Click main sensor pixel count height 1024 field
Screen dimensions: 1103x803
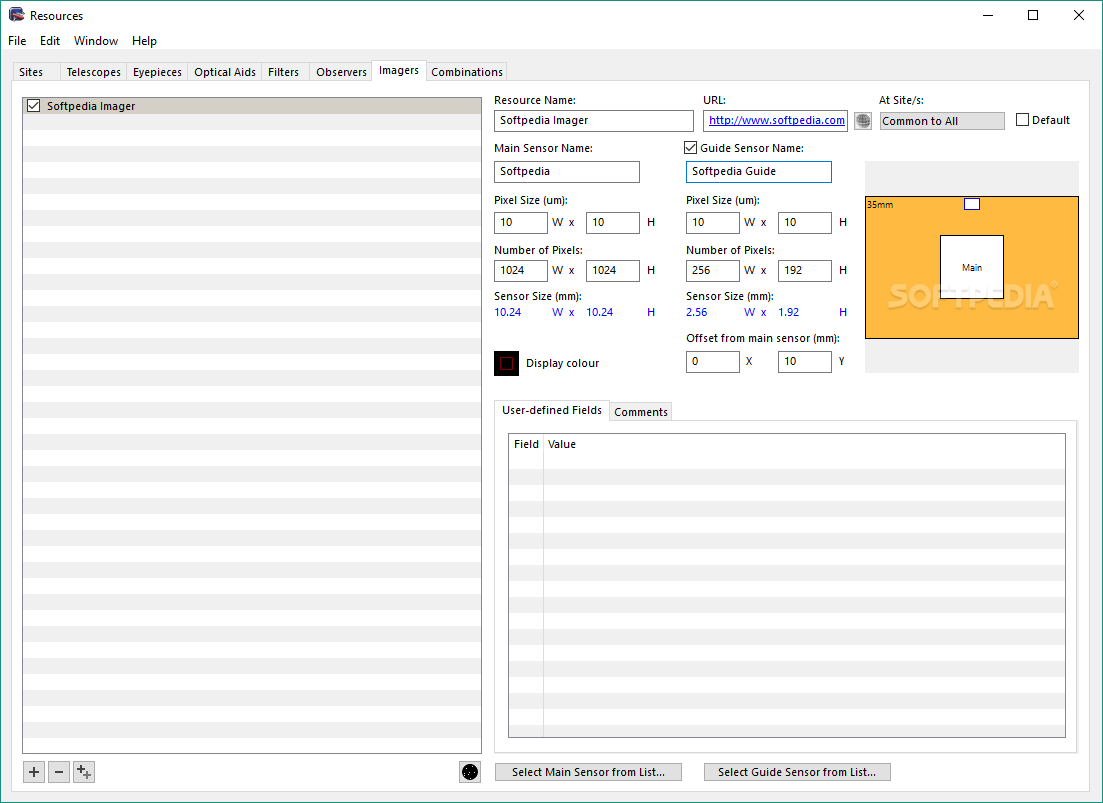[613, 271]
